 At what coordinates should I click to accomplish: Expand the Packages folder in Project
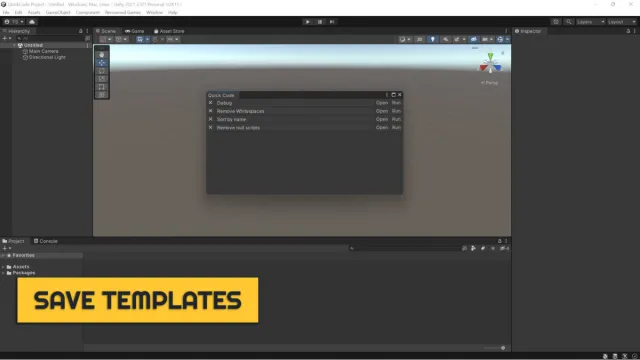tap(3, 273)
